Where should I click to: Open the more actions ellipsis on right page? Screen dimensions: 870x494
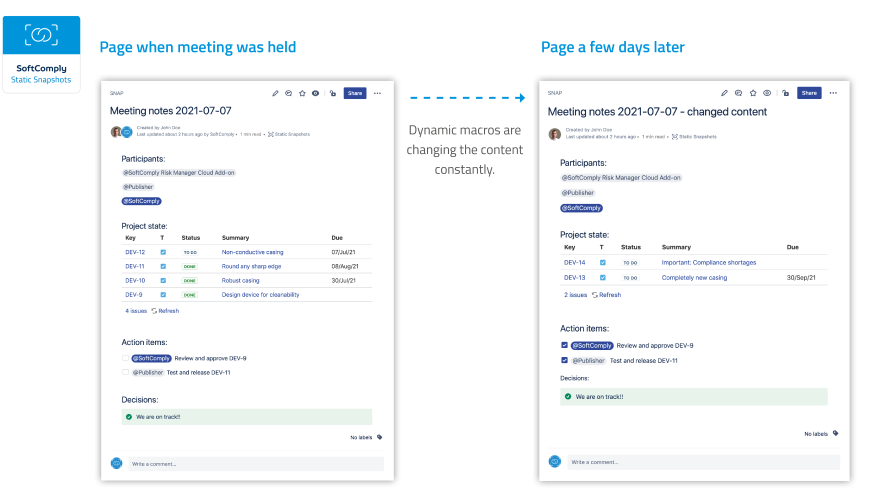[x=833, y=93]
